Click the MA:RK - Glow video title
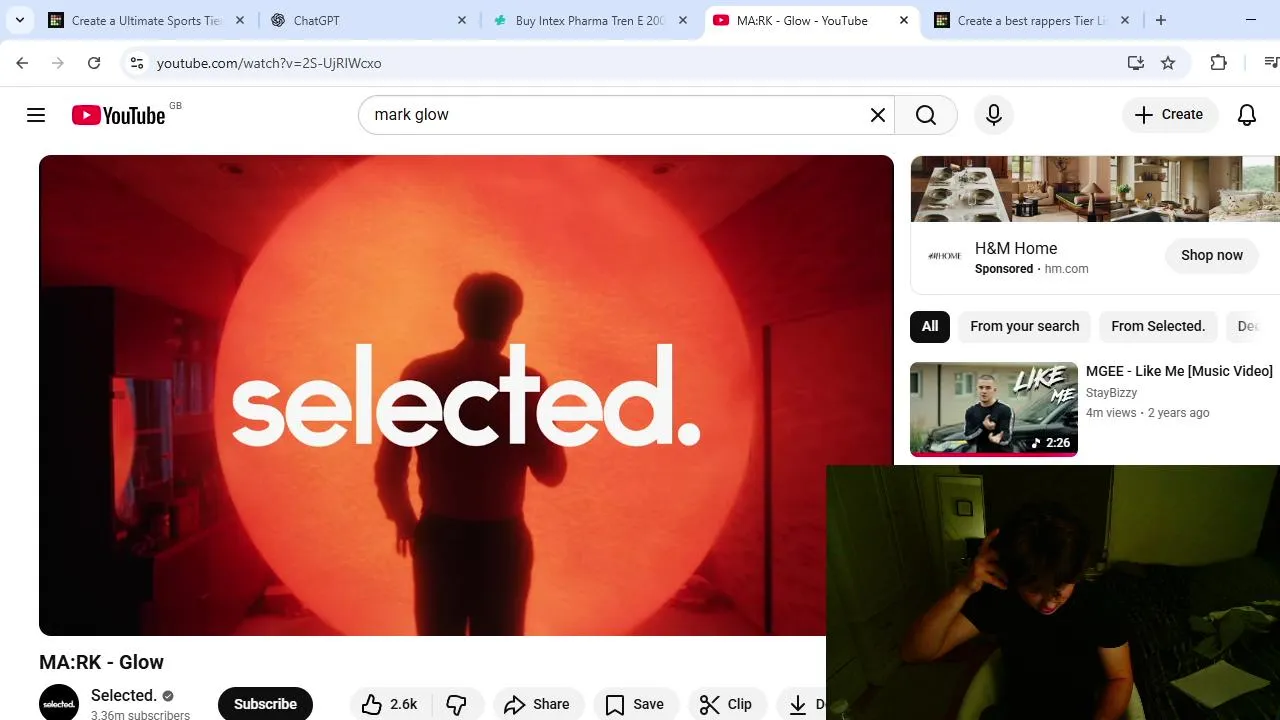Viewport: 1280px width, 720px height. pyautogui.click(x=101, y=662)
